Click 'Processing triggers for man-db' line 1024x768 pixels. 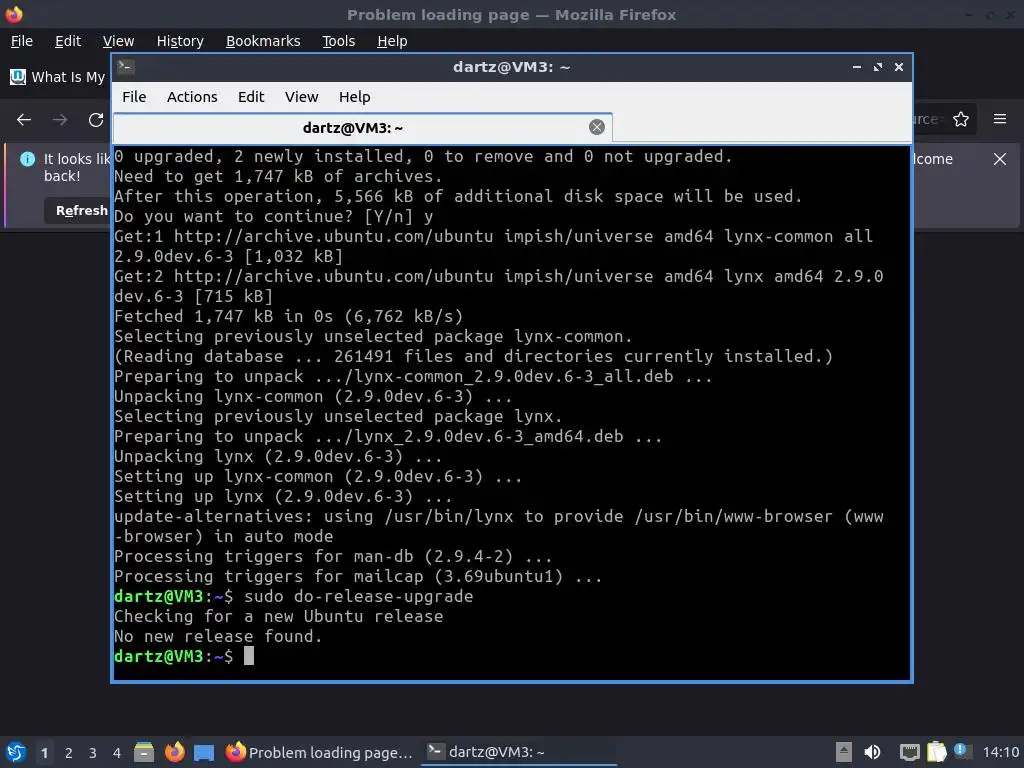pyautogui.click(x=333, y=556)
